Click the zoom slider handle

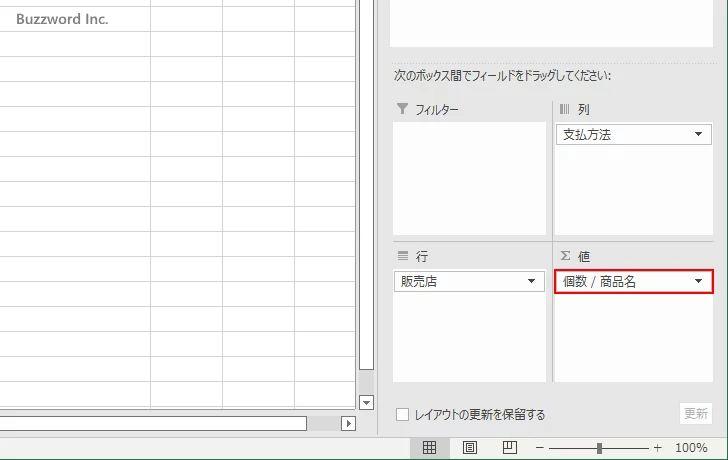coord(599,448)
